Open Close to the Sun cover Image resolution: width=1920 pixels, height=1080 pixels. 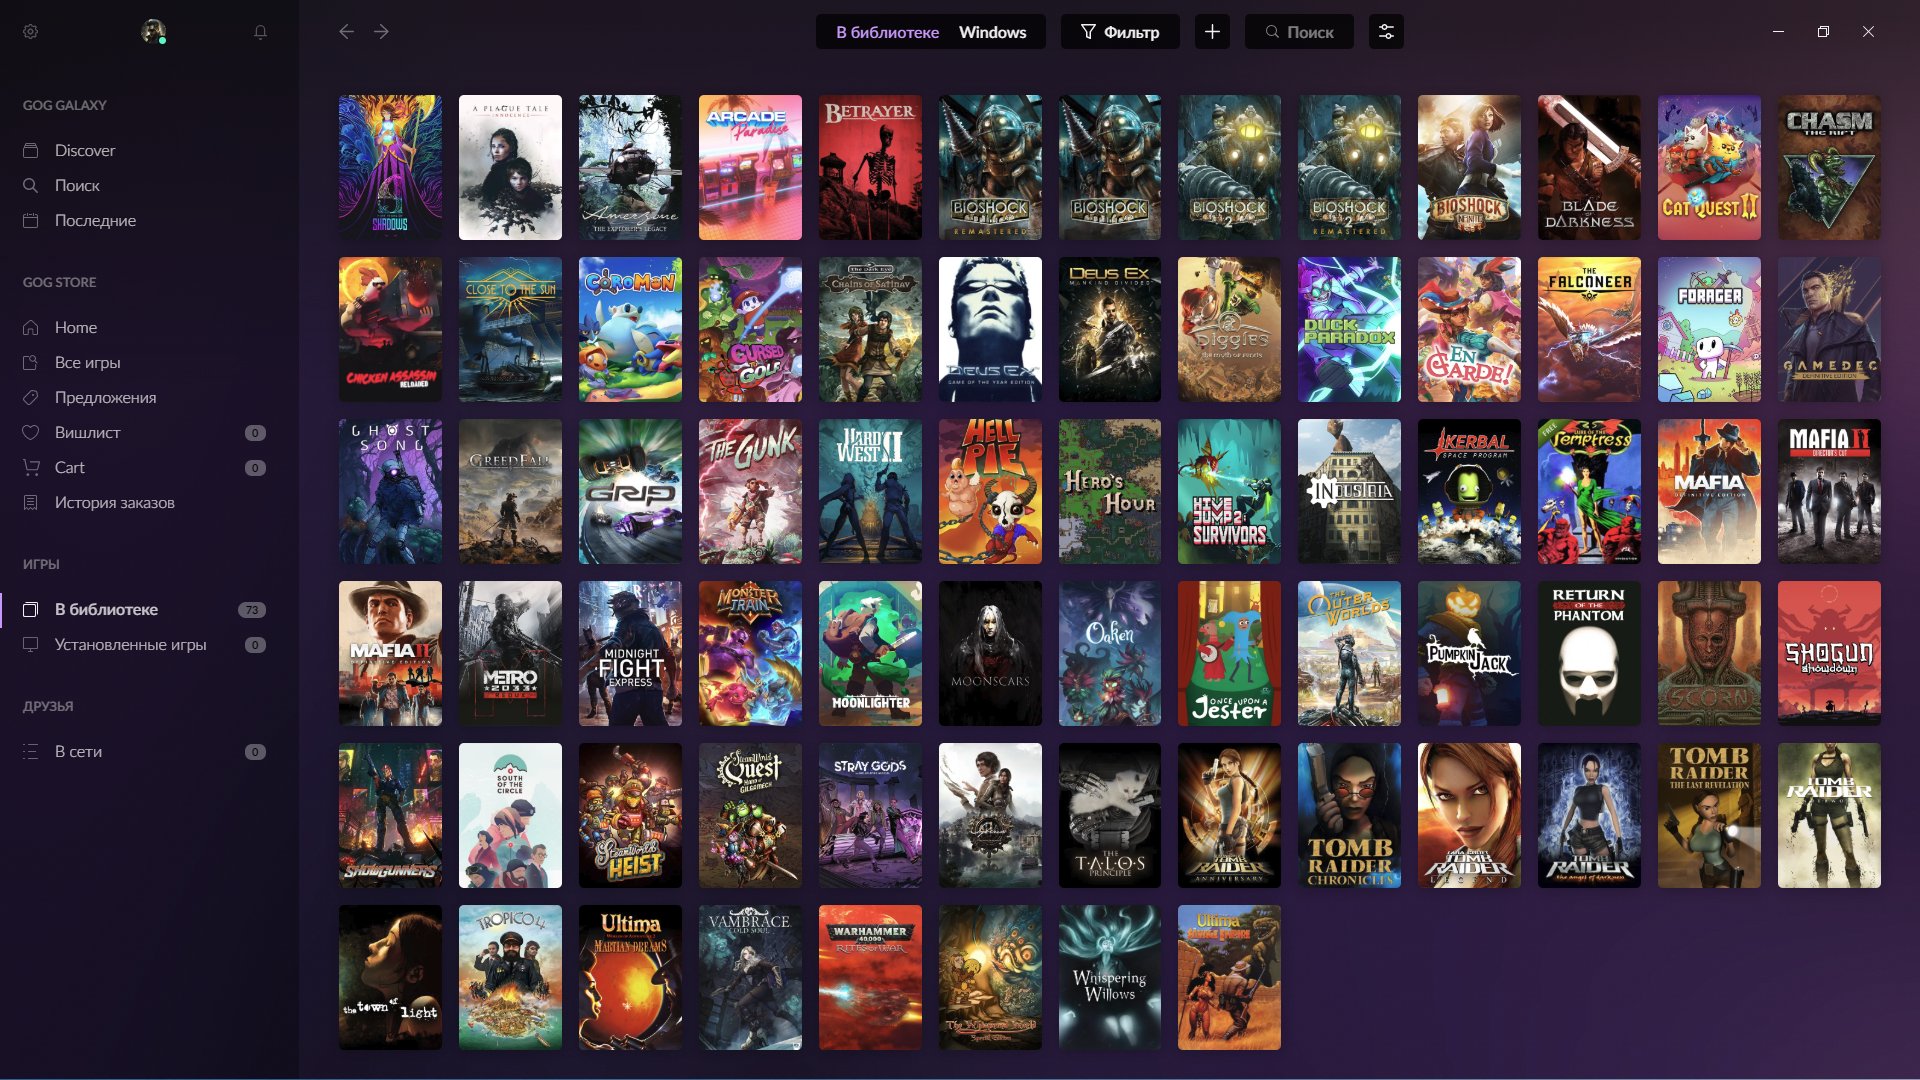point(510,329)
